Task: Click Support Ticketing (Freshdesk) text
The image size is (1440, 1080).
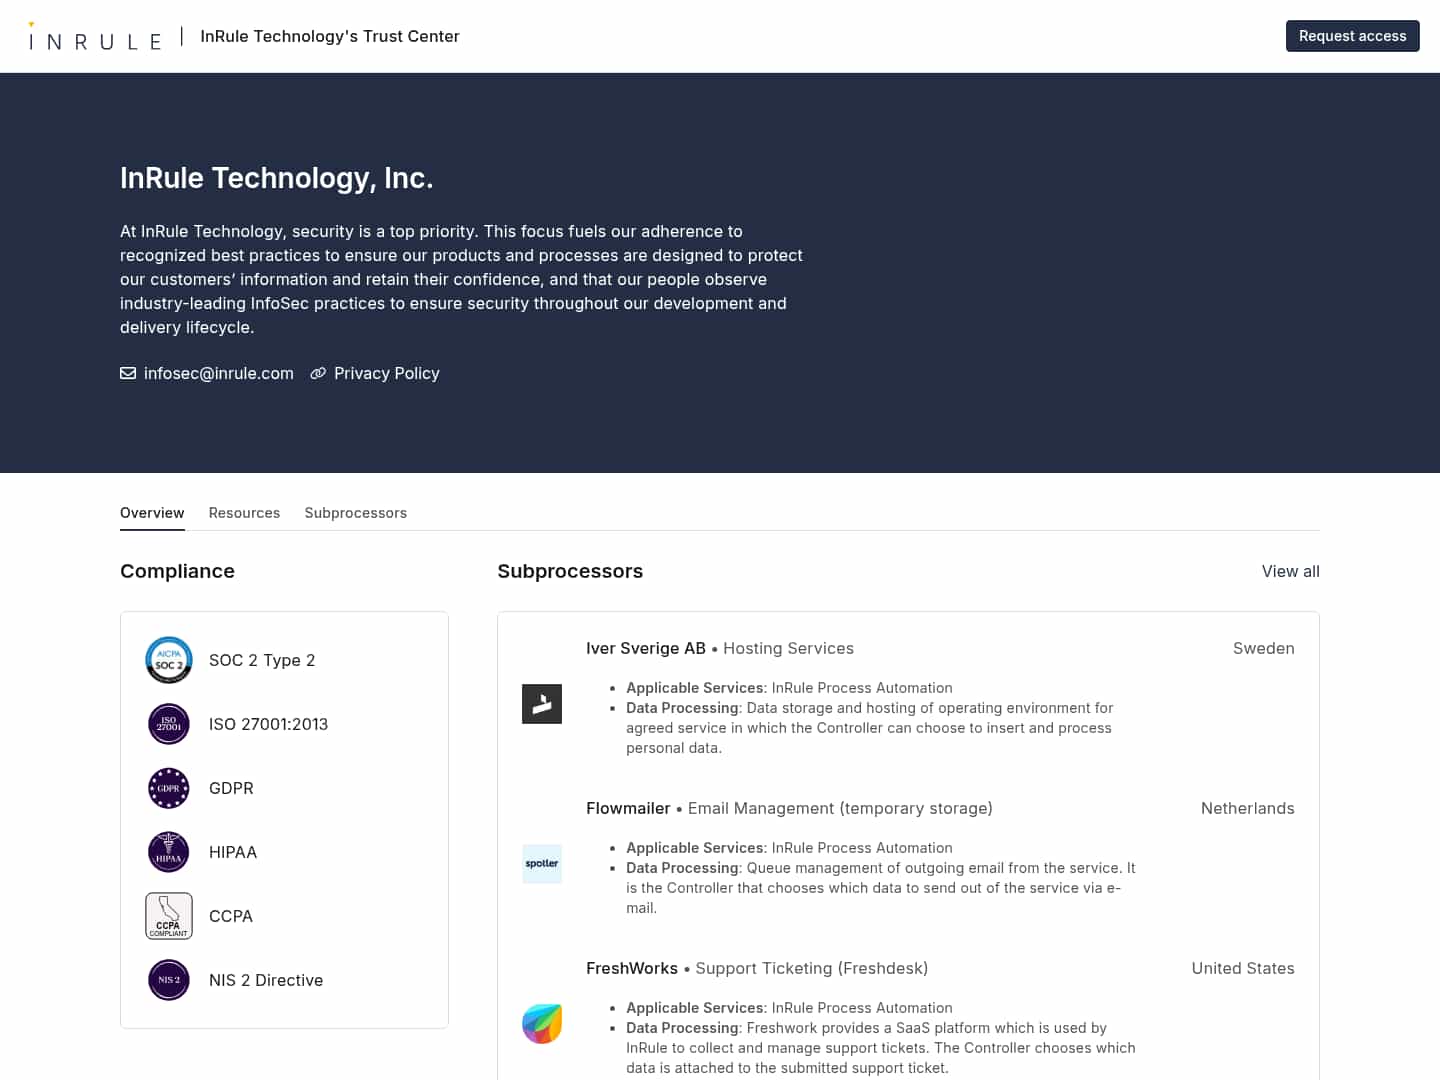Action: click(812, 968)
